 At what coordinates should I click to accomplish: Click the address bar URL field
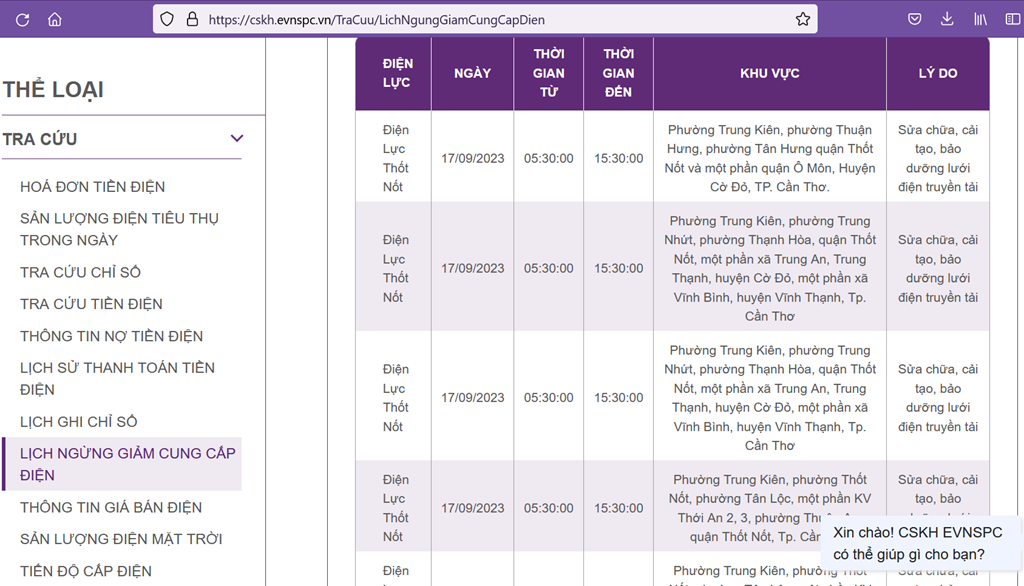tap(485, 20)
